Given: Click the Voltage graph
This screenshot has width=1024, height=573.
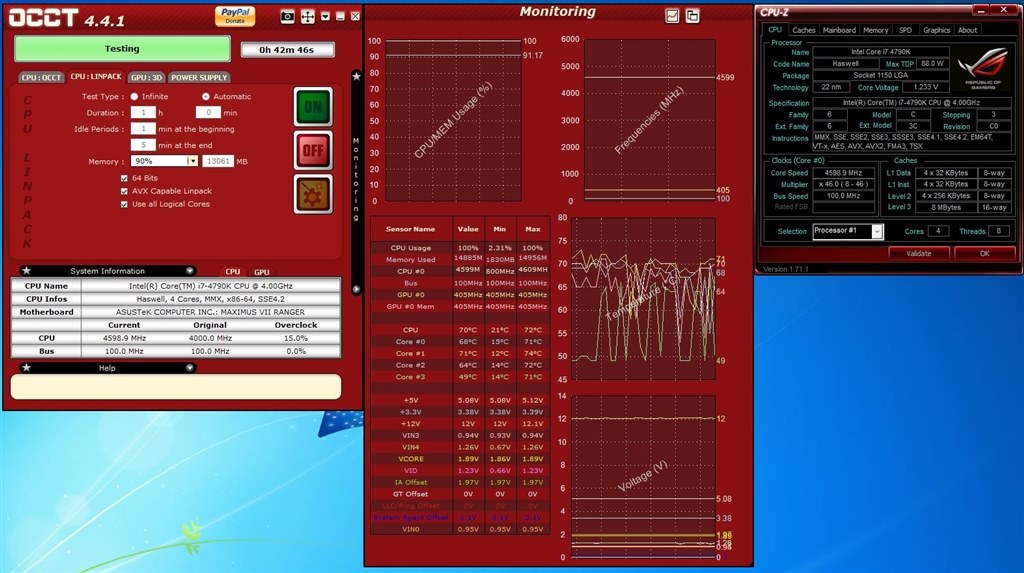Looking at the screenshot, I should click(643, 476).
